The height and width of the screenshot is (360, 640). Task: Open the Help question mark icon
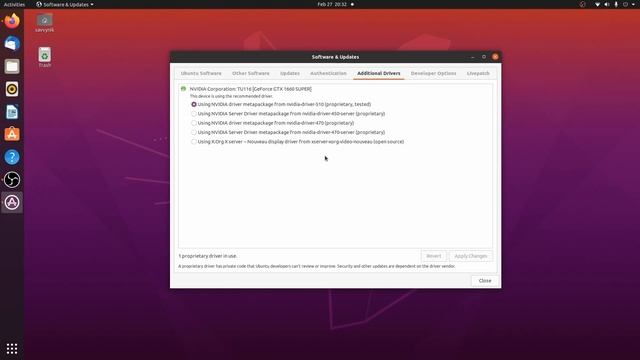[x=12, y=157]
